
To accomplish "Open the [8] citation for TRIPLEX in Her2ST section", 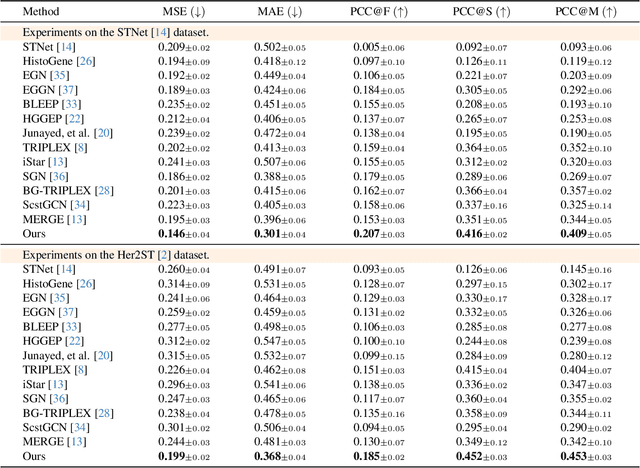I will [81, 370].
